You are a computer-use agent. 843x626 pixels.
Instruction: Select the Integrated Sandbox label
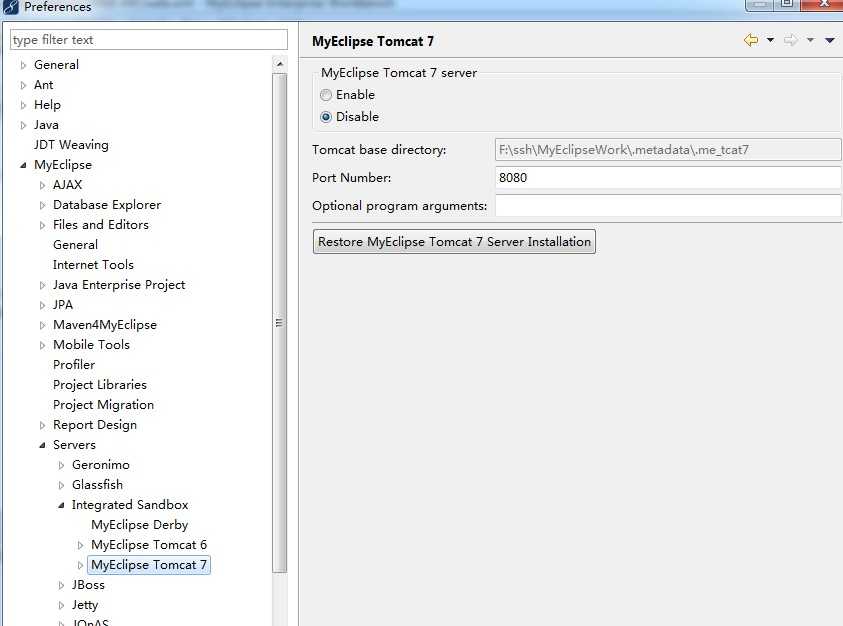click(130, 504)
